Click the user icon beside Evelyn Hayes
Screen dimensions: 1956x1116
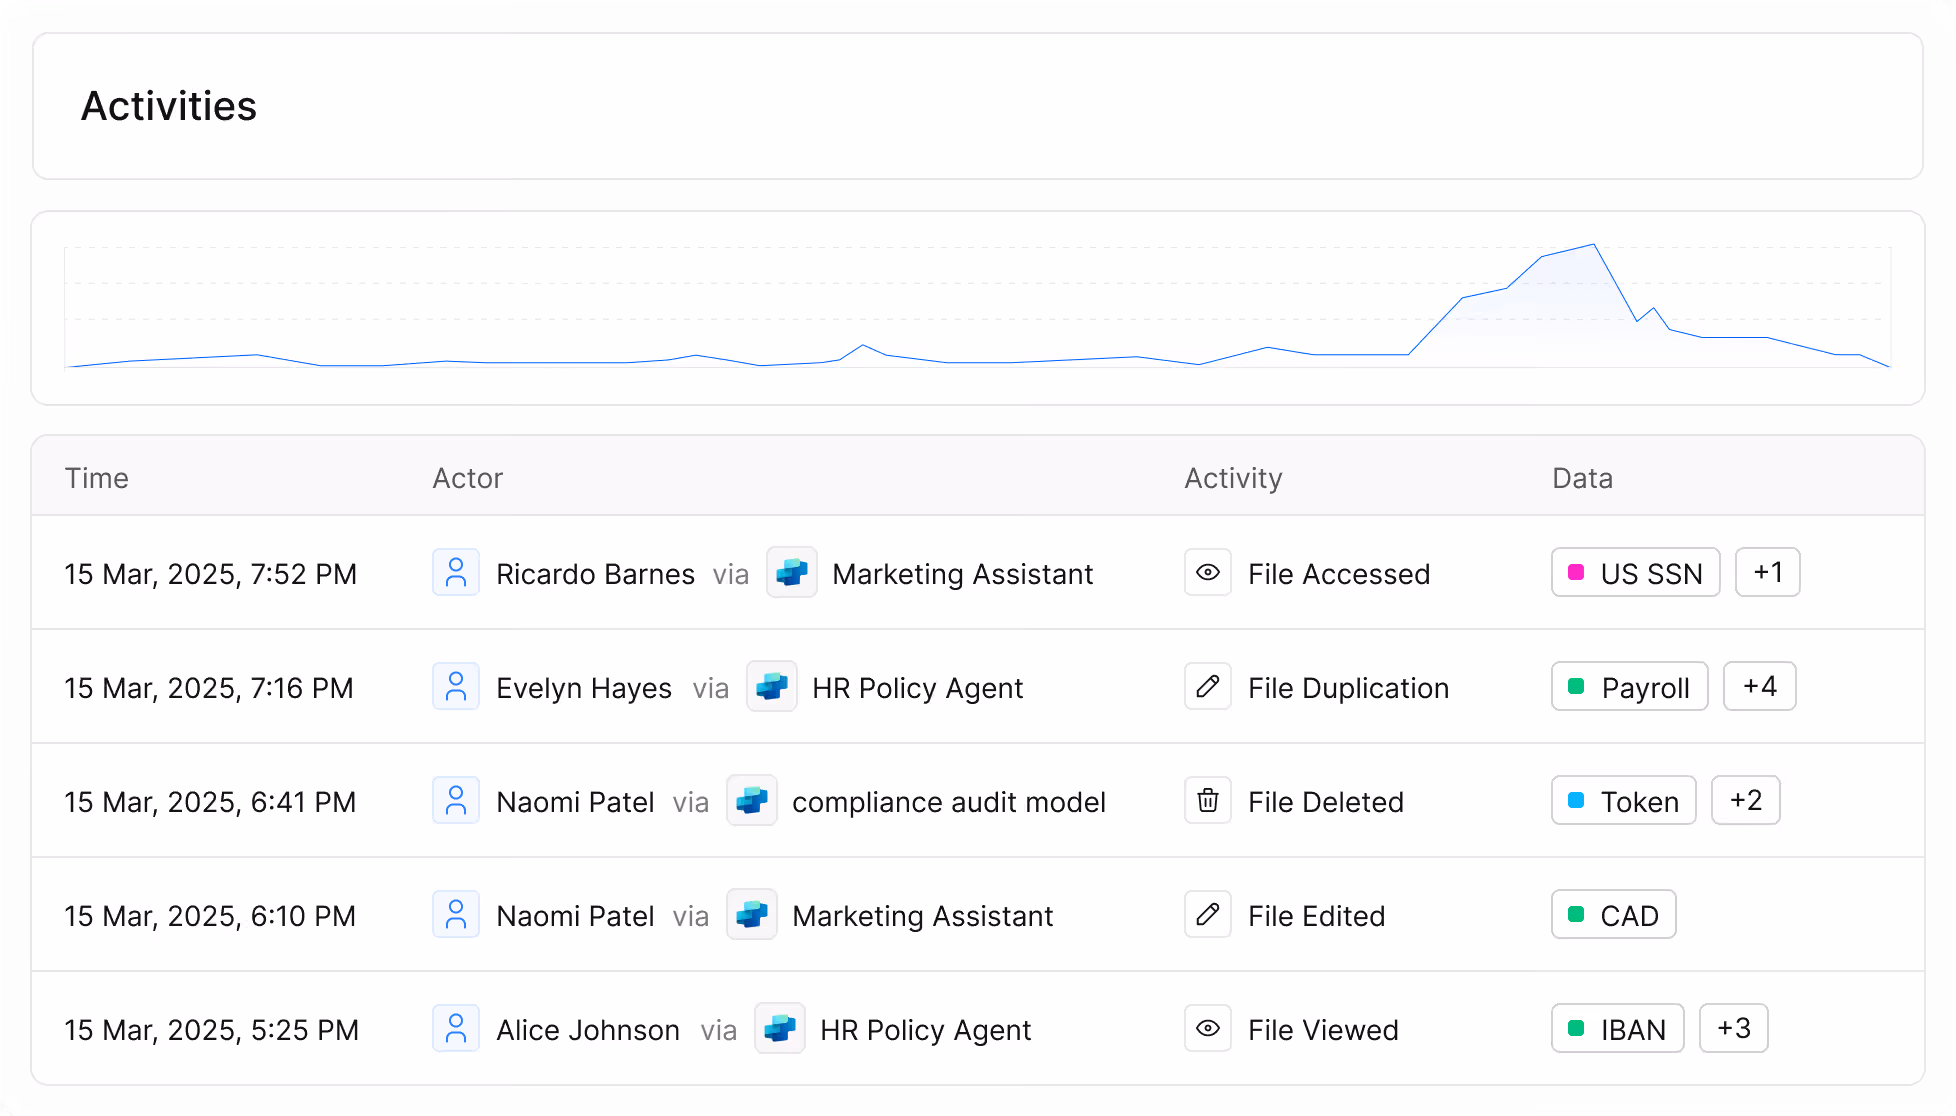456,687
